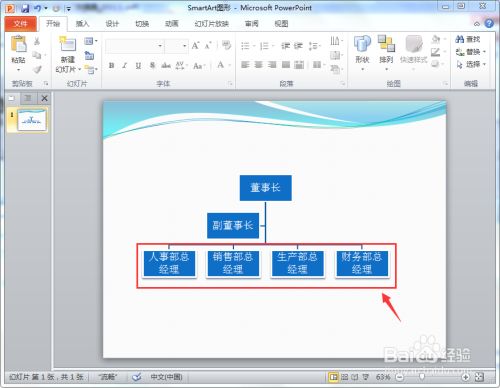Clear all formatting icon
Screen dimensions: 500x388
[x=226, y=45]
